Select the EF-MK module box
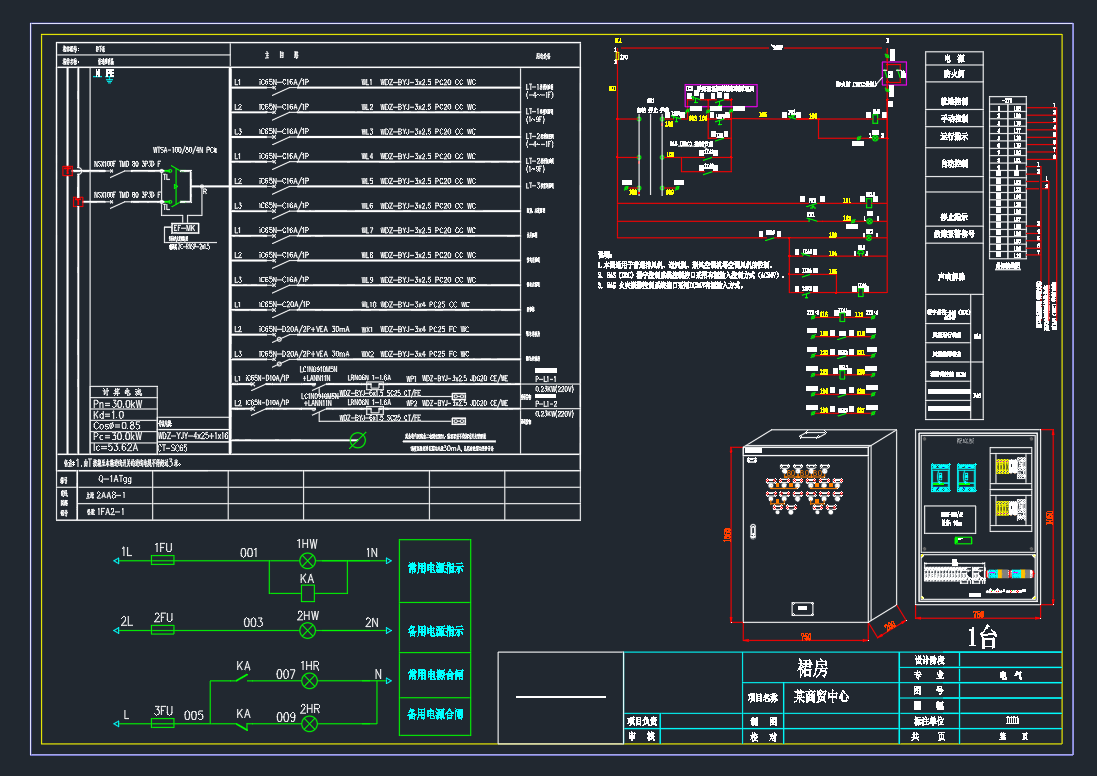1097x776 pixels. [185, 228]
